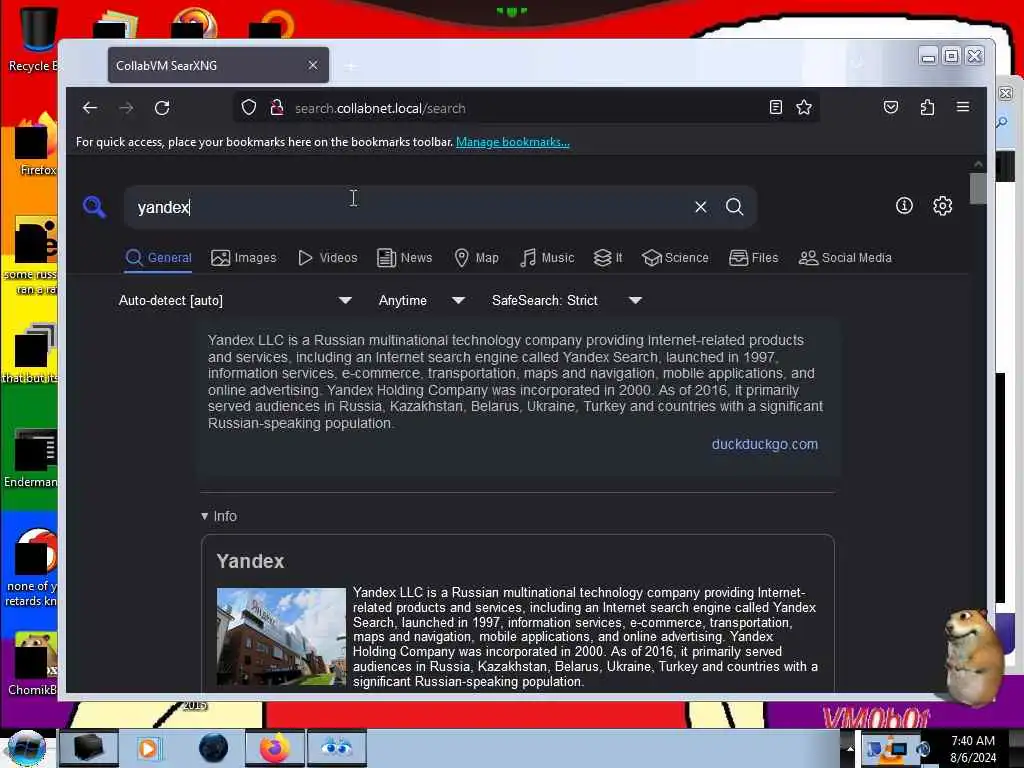The width and height of the screenshot is (1024, 768).
Task: Clear the search query with the X
Action: pyautogui.click(x=701, y=207)
